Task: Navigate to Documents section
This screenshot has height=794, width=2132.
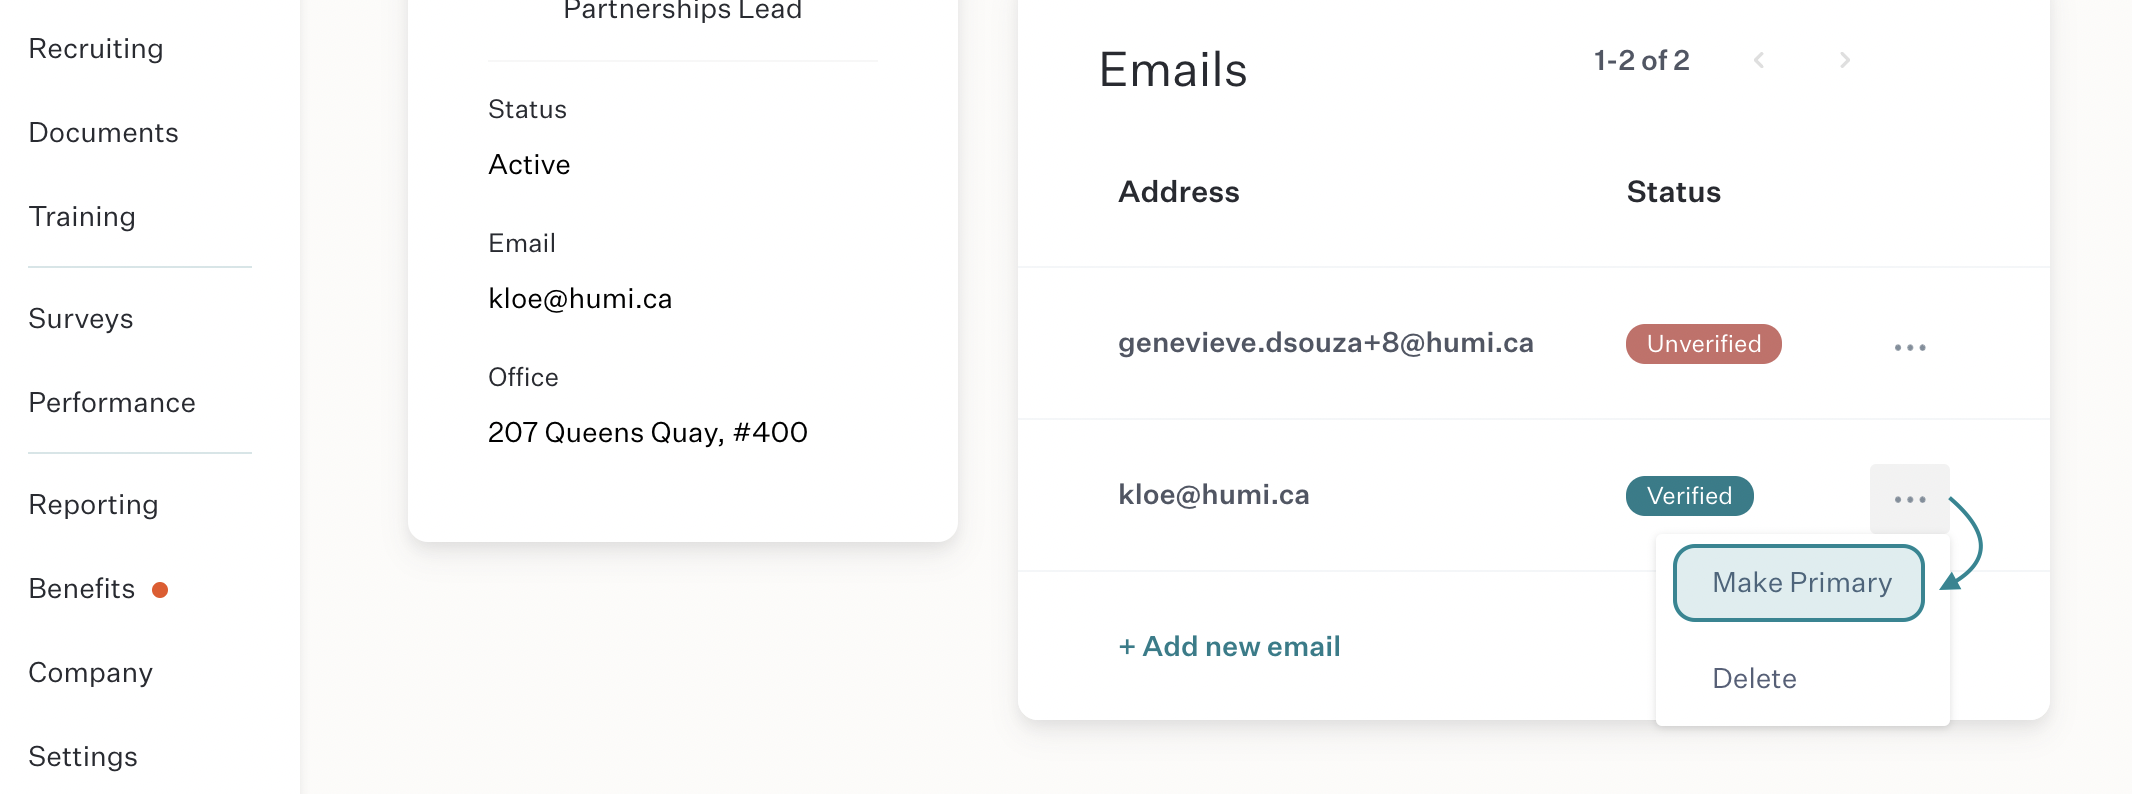Action: (104, 133)
